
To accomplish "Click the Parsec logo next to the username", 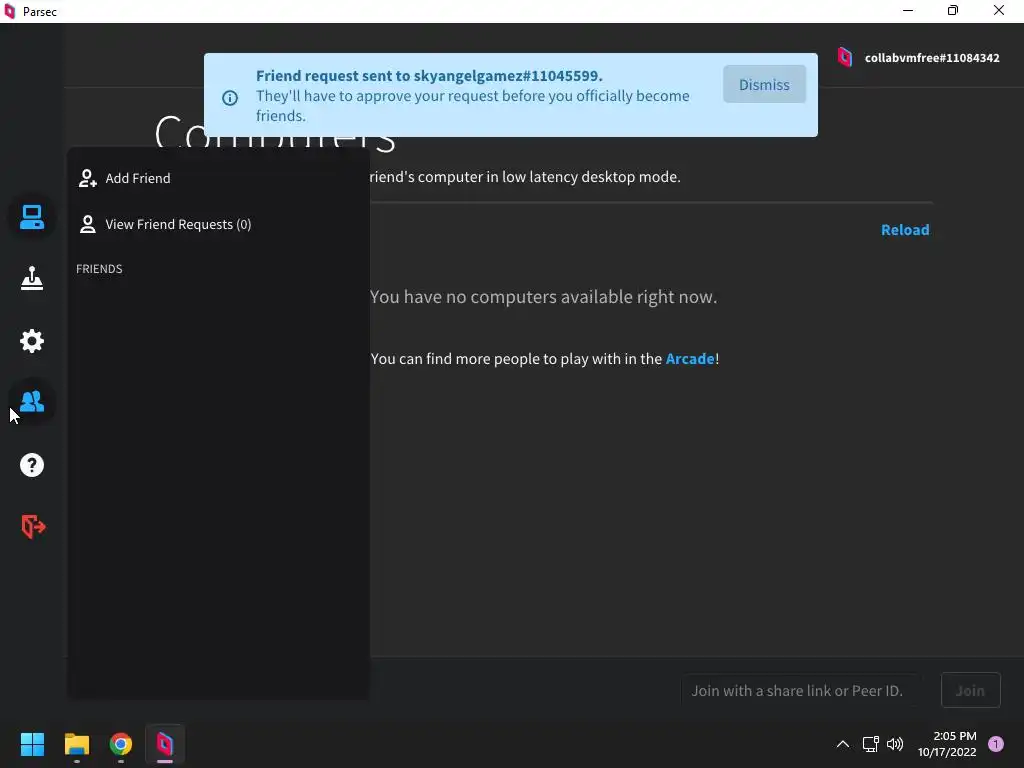I will click(845, 57).
